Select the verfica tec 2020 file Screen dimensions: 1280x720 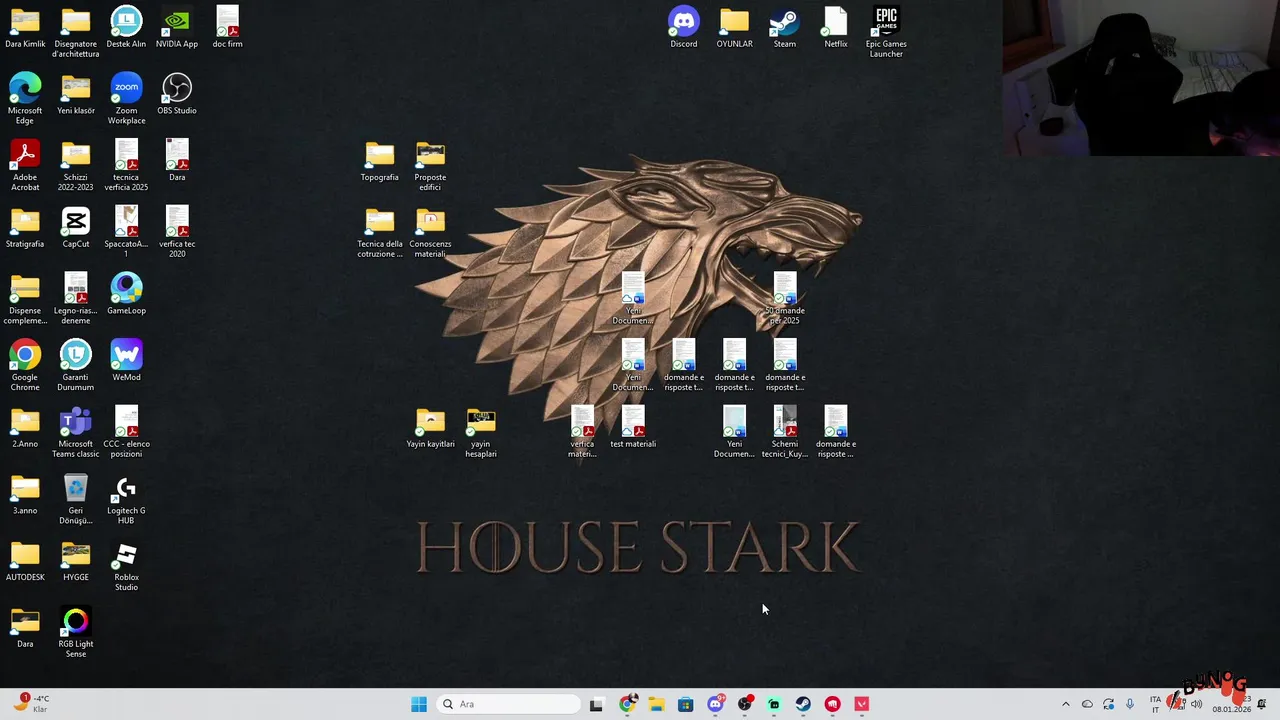177,233
